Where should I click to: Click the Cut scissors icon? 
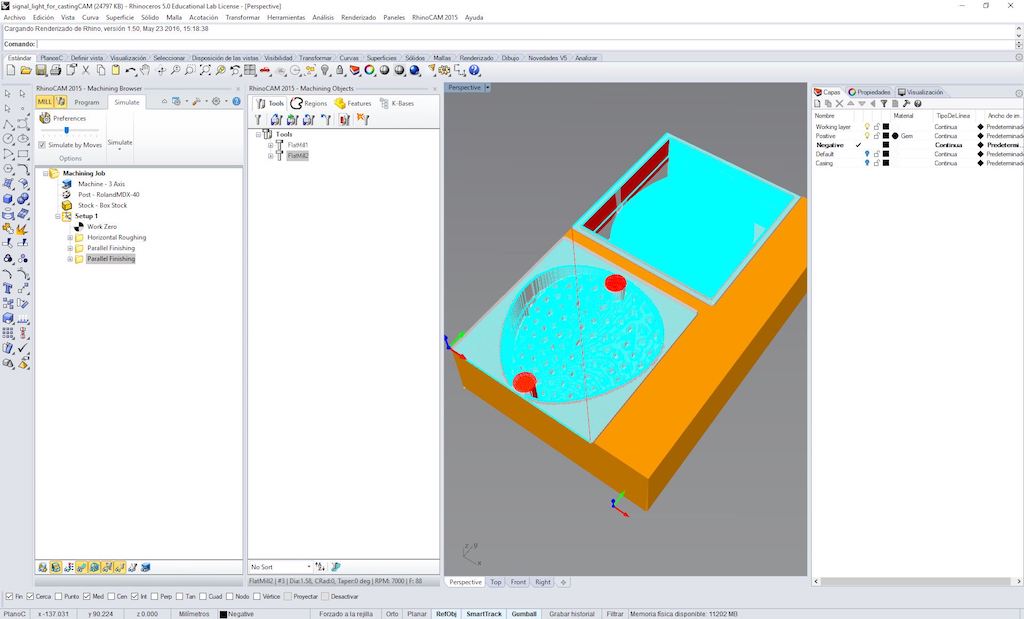tap(86, 70)
